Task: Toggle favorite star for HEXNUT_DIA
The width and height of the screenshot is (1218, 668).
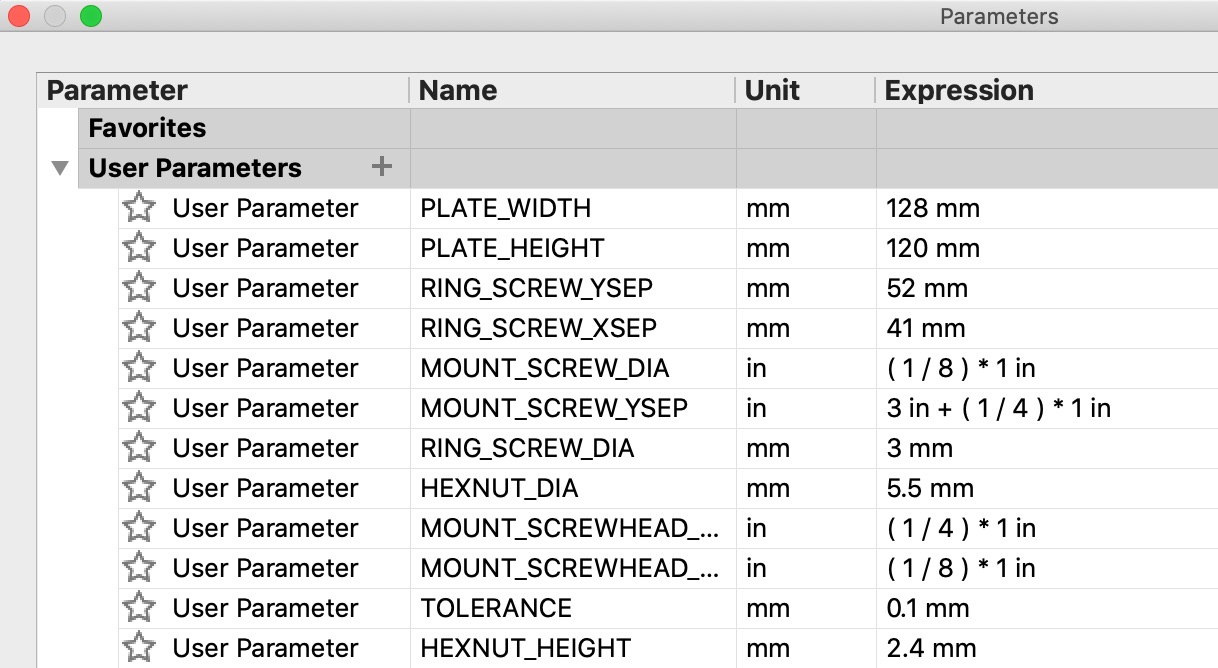Action: coord(139,488)
